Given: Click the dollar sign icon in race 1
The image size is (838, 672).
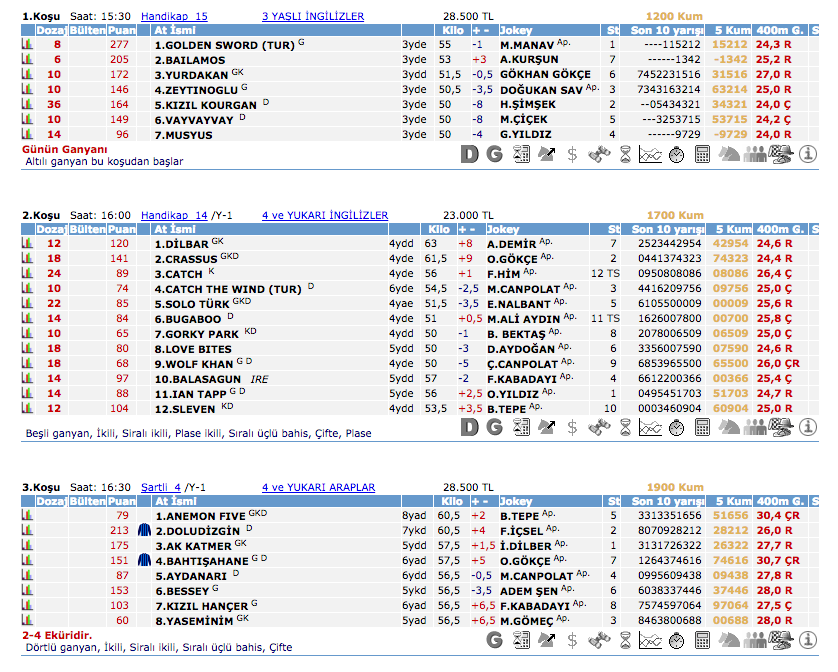Looking at the screenshot, I should (572, 154).
